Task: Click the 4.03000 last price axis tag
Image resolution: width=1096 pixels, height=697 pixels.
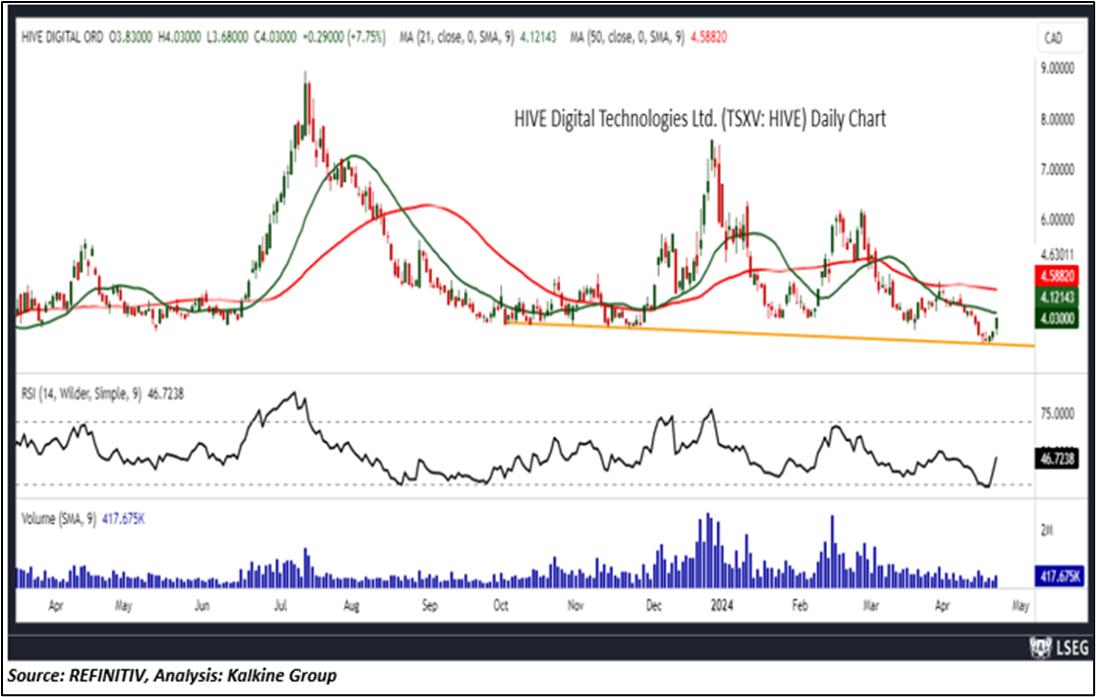Action: (x=1056, y=318)
